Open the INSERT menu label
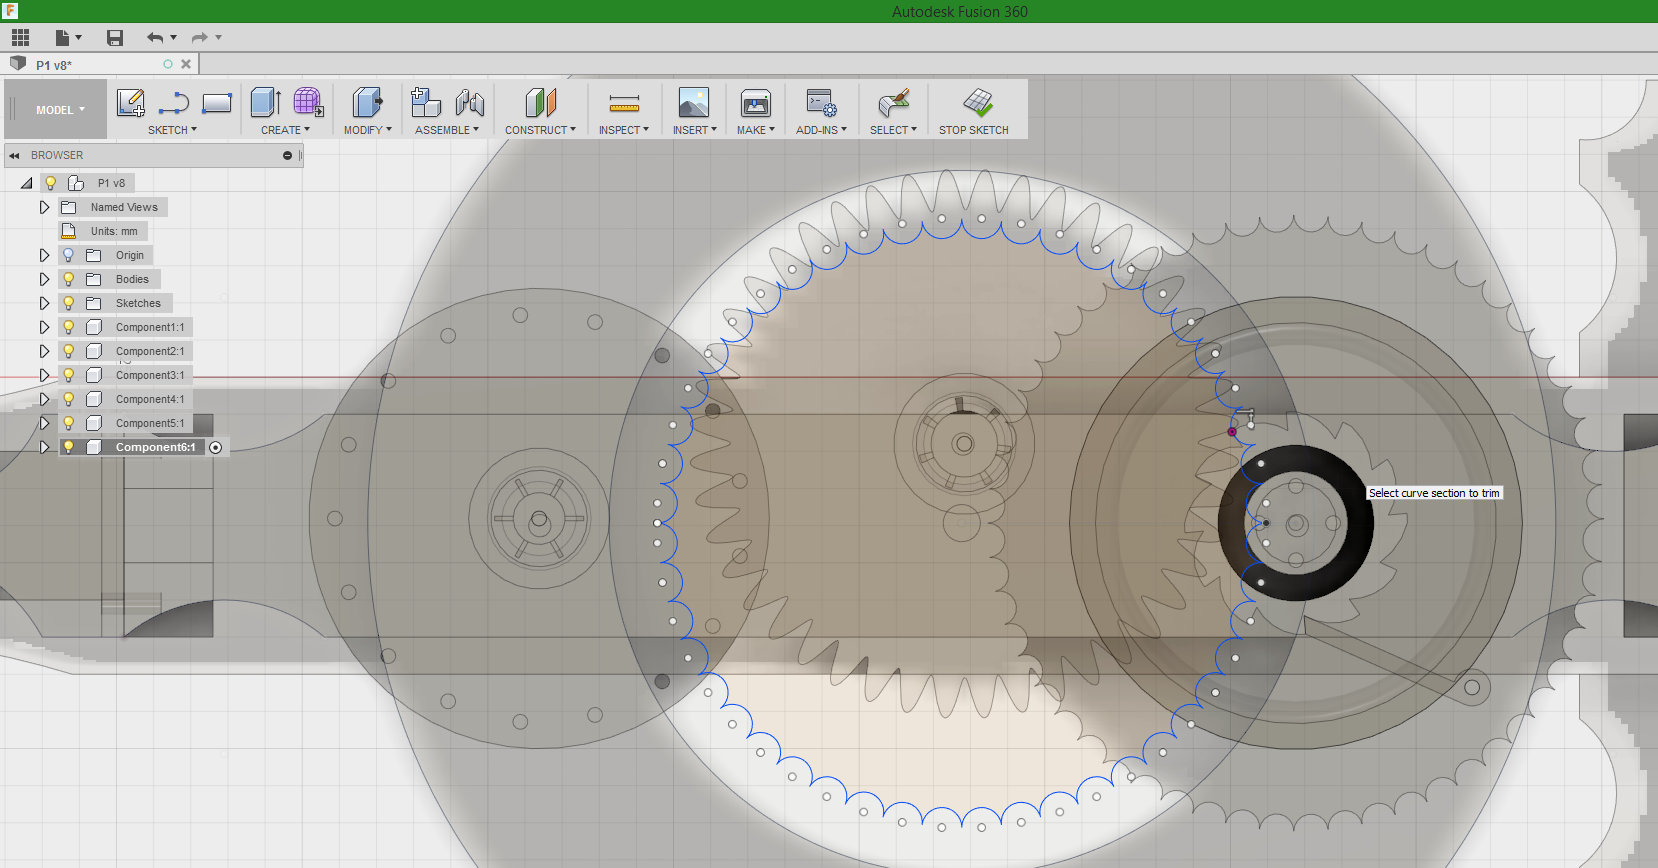 (694, 130)
